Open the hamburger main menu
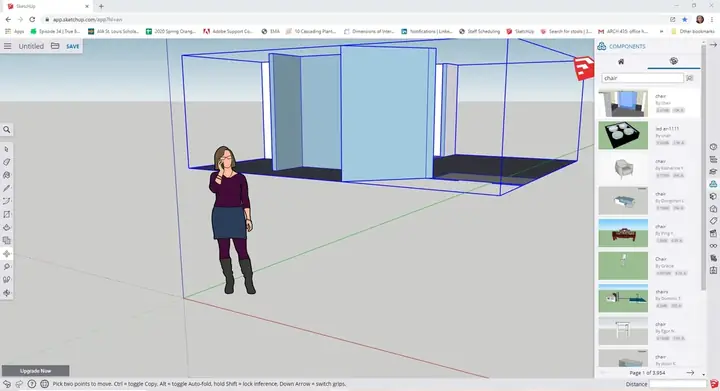The image size is (720, 391). [x=7, y=46]
